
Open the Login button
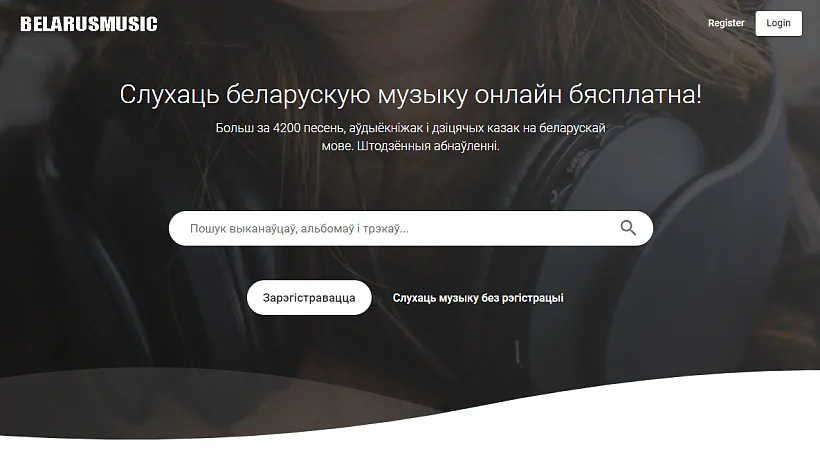point(778,23)
